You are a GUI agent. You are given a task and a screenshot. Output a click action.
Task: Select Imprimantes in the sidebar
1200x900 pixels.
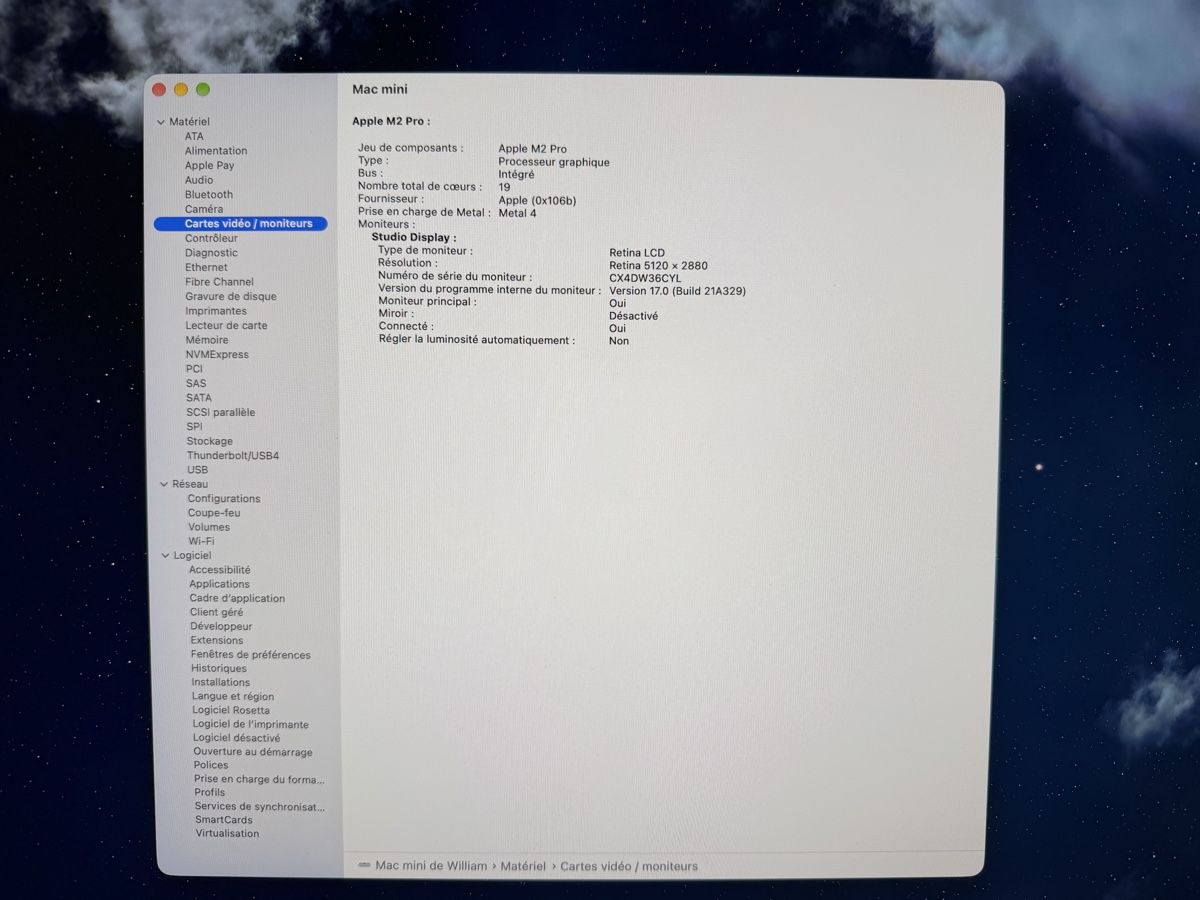[x=216, y=311]
